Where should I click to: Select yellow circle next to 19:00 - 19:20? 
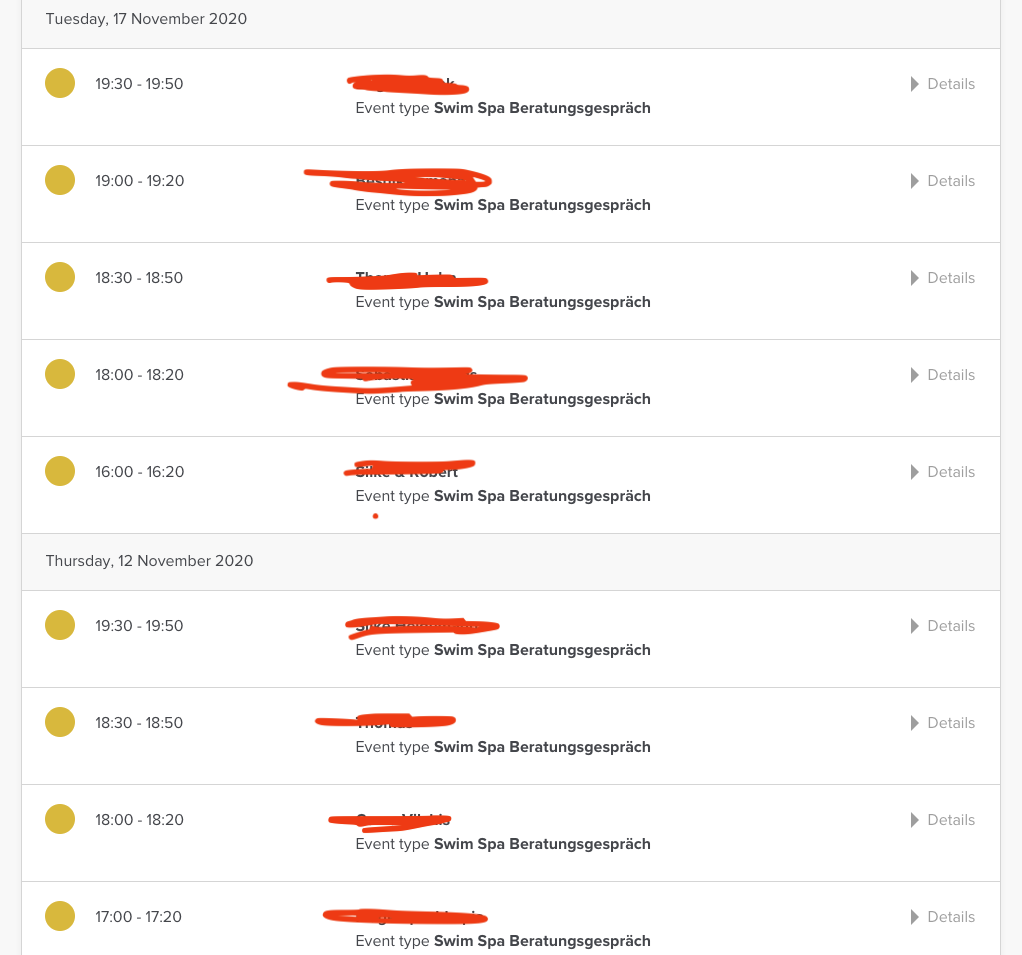[60, 180]
